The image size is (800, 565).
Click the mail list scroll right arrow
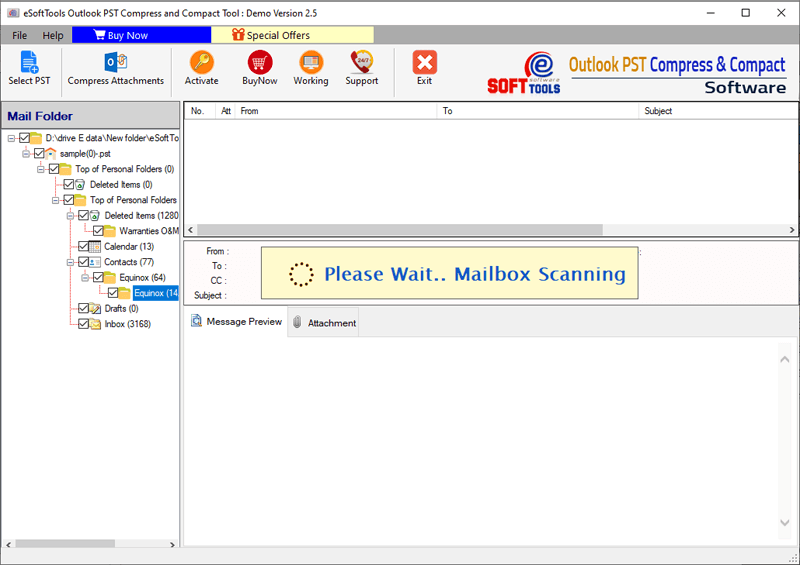792,230
